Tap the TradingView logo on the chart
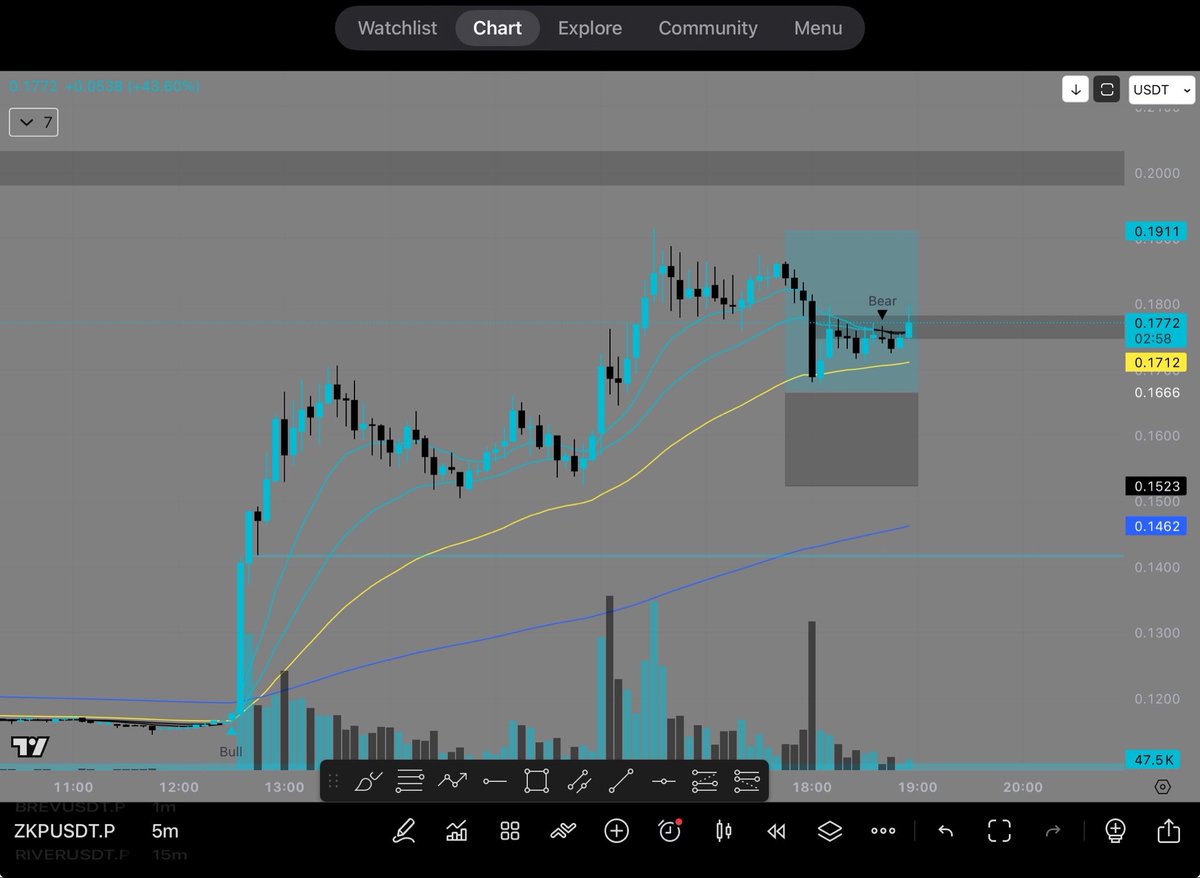The width and height of the screenshot is (1200, 878). click(30, 746)
